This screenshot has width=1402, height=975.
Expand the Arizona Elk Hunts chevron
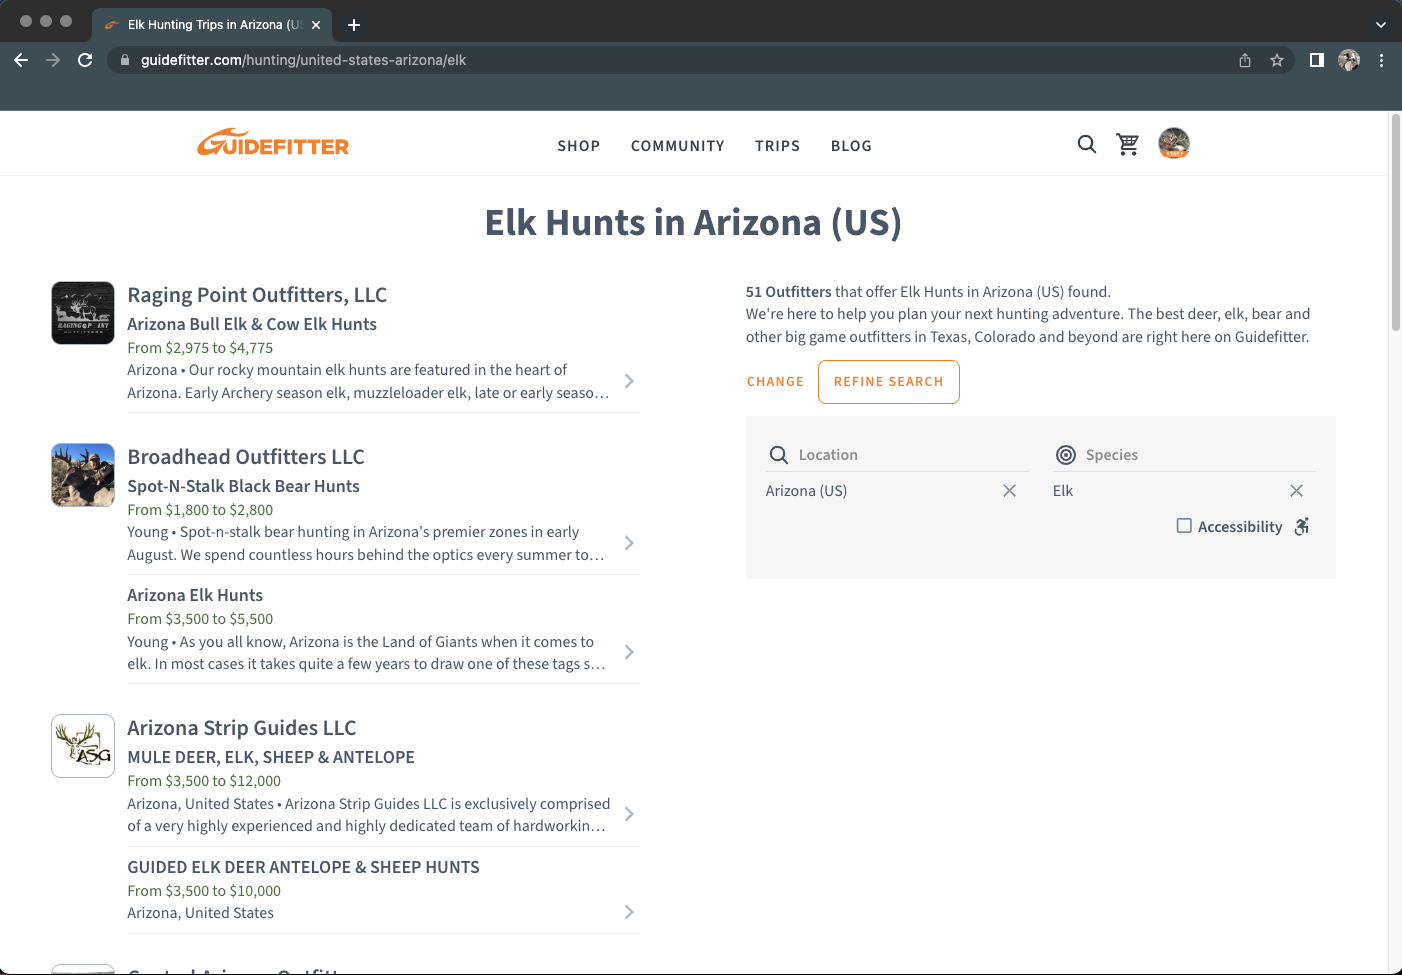tap(629, 651)
